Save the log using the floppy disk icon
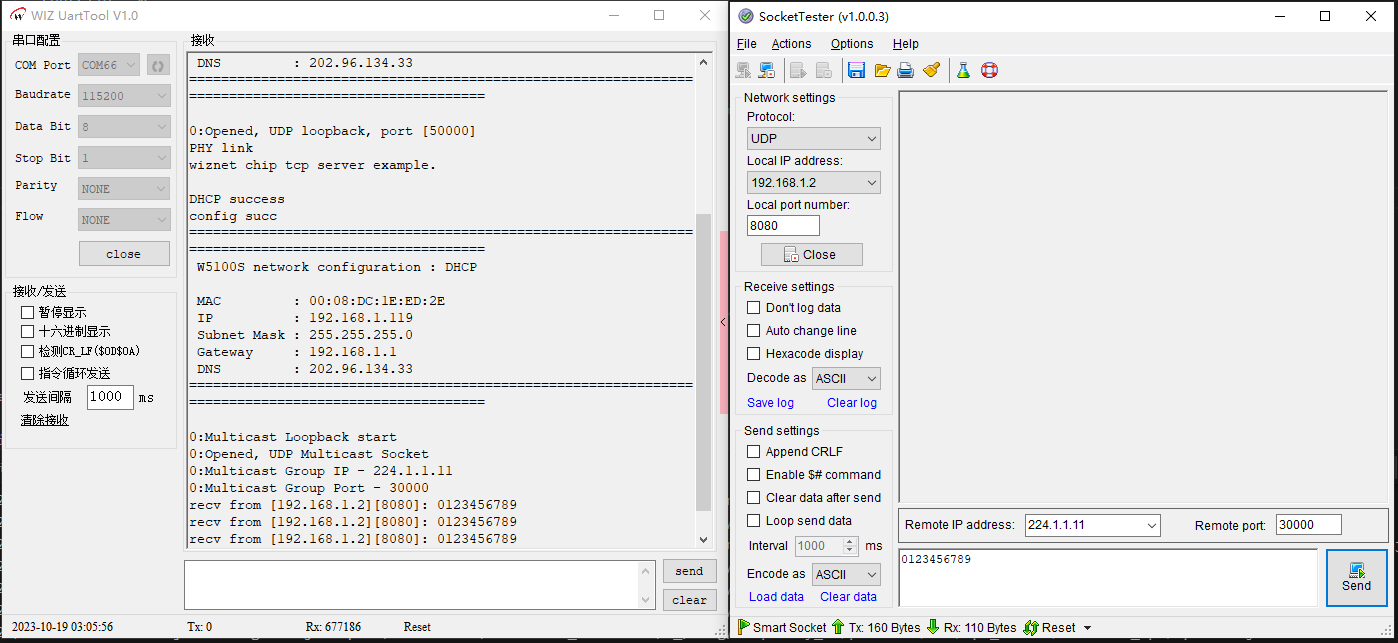The image size is (1398, 643). tap(856, 70)
